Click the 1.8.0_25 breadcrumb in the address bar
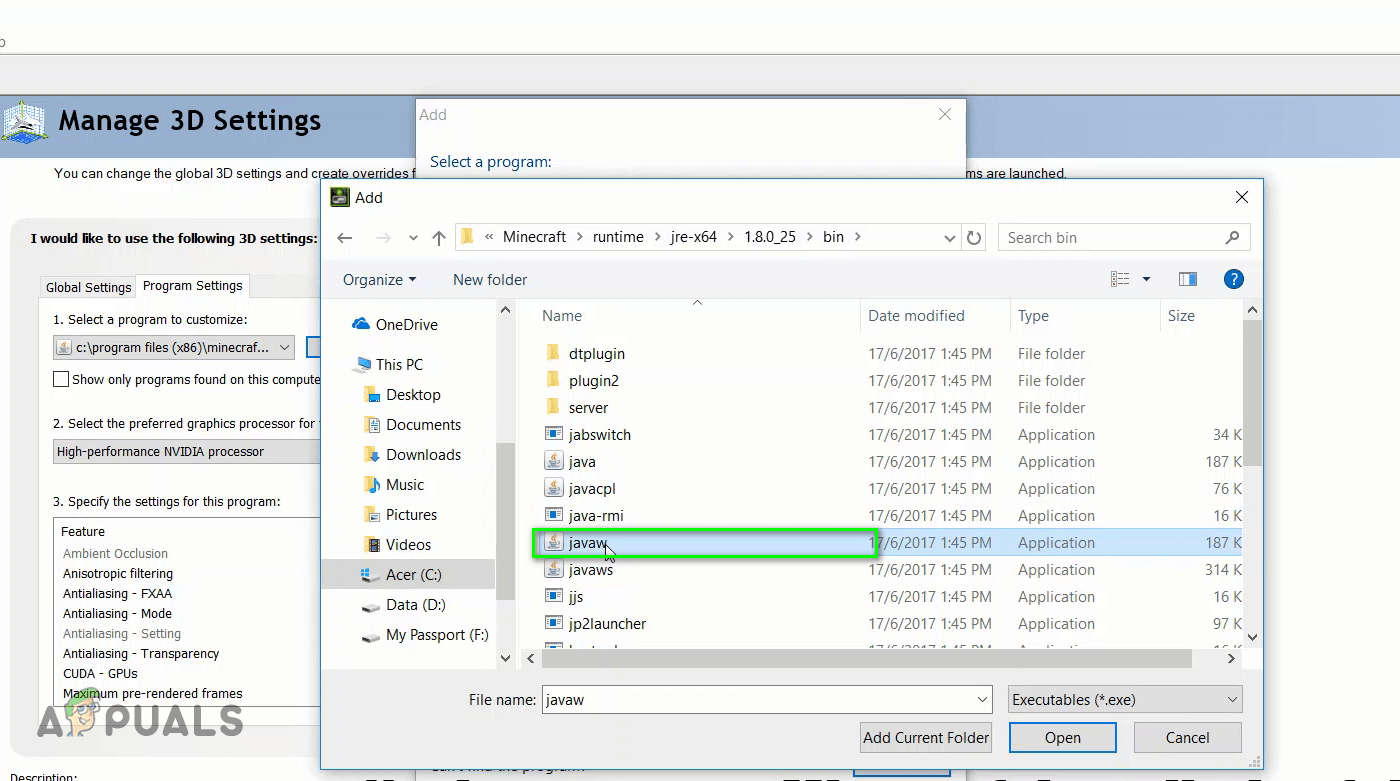This screenshot has height=781, width=1400. pyautogui.click(x=768, y=237)
